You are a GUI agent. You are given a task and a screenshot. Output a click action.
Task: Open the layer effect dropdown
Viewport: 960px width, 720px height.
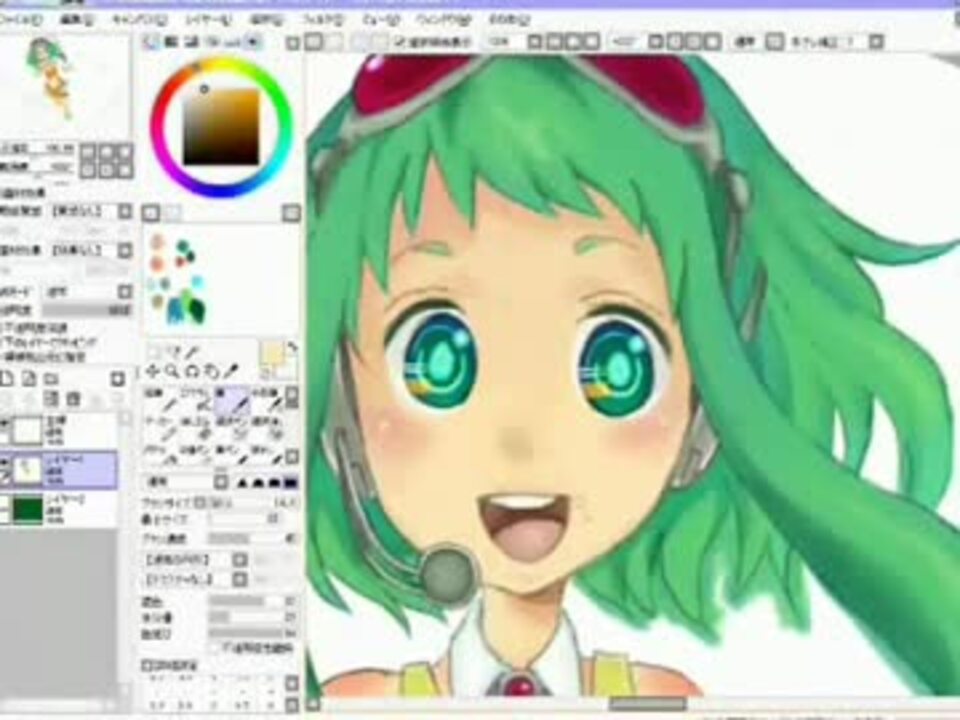click(124, 250)
